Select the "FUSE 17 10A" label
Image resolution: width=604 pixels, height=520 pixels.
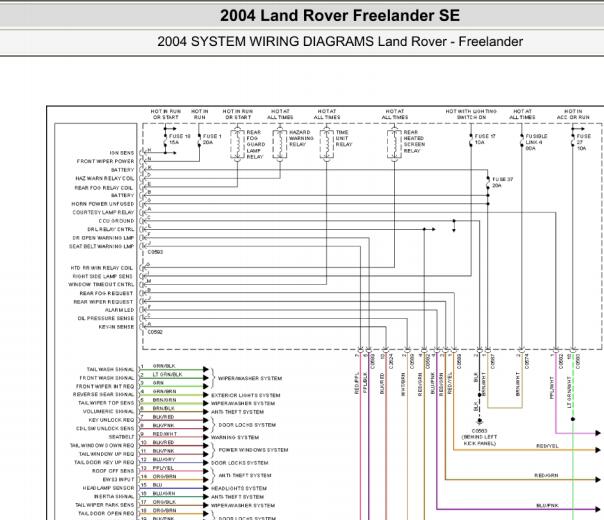[485, 139]
